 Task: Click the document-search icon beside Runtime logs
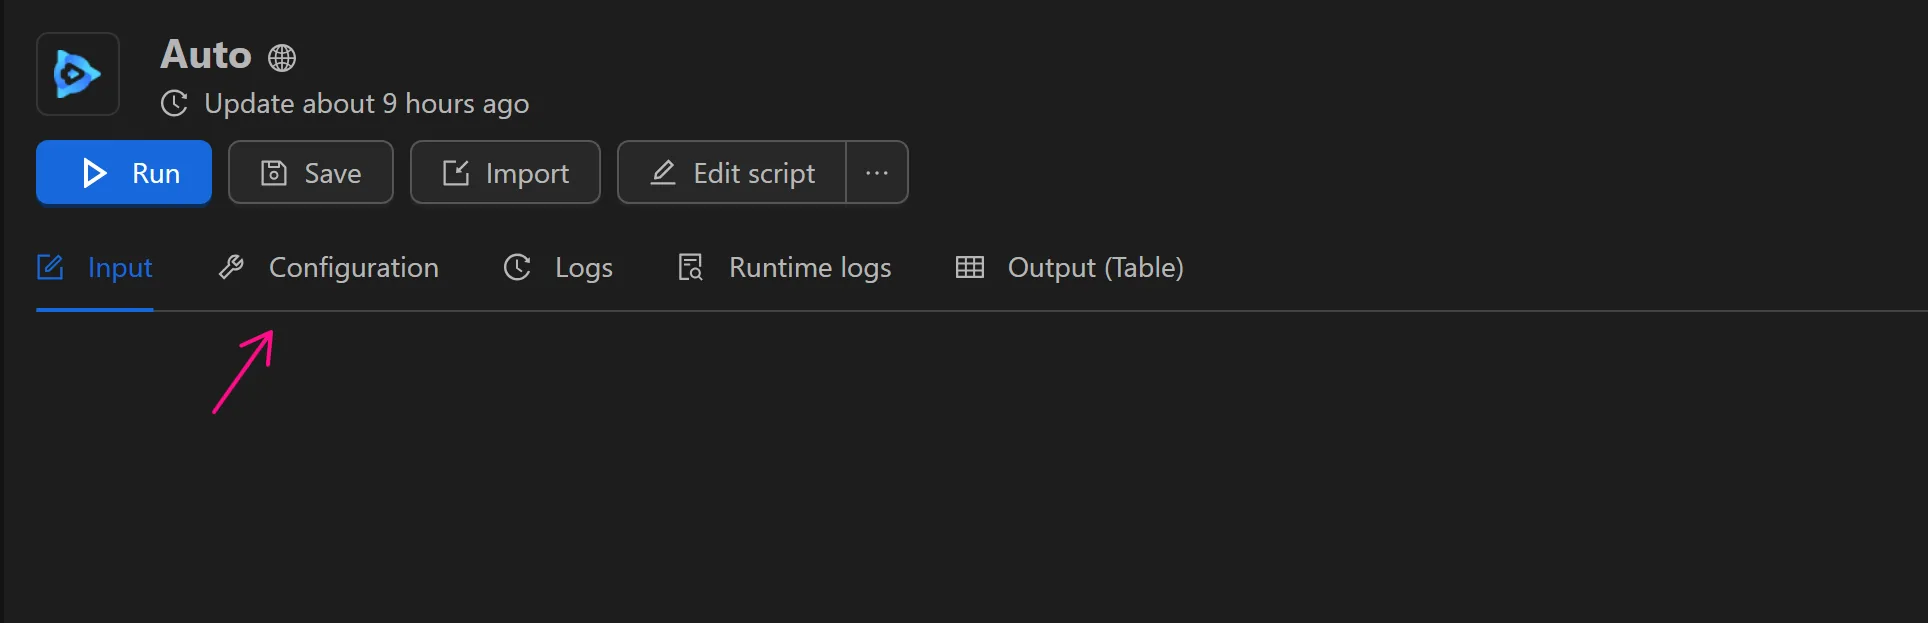point(689,267)
